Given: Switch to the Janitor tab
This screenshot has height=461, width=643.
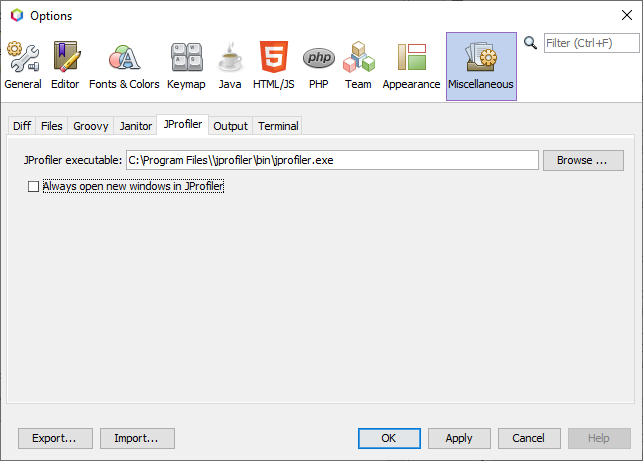Looking at the screenshot, I should point(136,126).
